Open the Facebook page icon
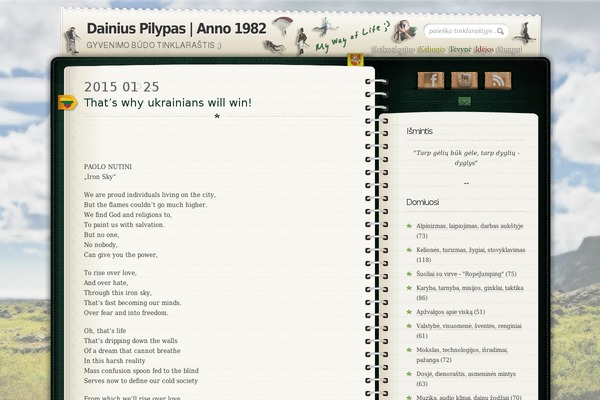 tap(431, 80)
